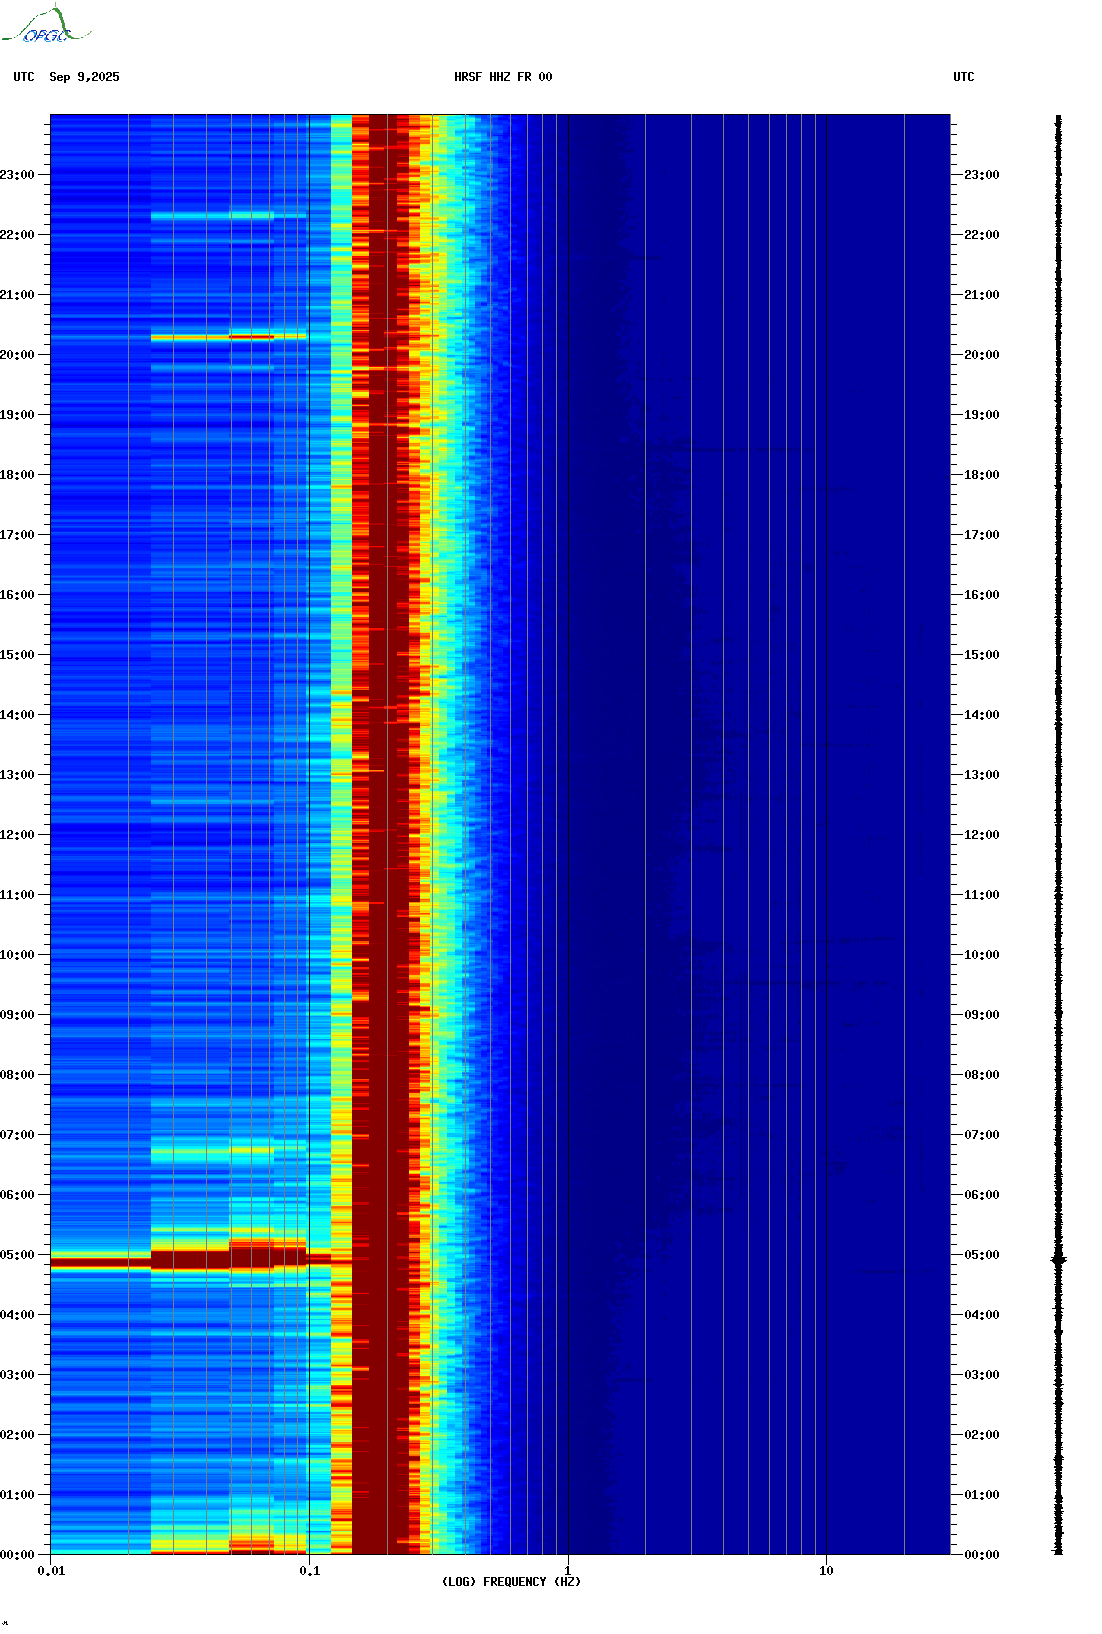Viewport: 1102px width, 1634px height.
Task: Click the 0.01 frequency axis label
Action: [51, 1571]
